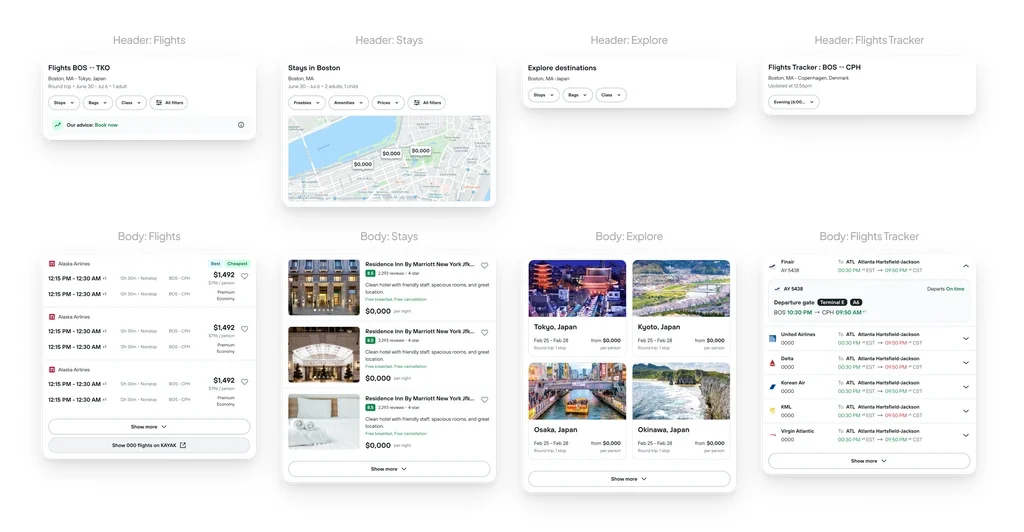1024x532 pixels.
Task: Click the United Airlines logo icon
Action: pos(773,338)
